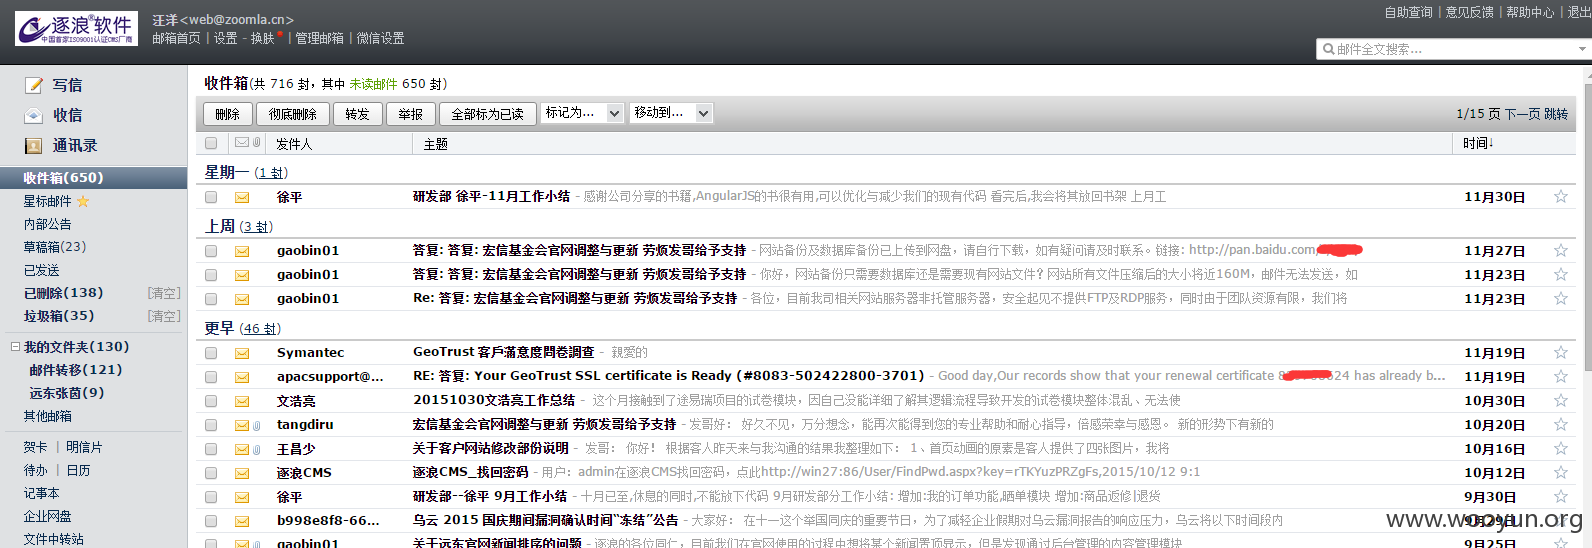Open the 管理邮箱 menu item
The height and width of the screenshot is (548, 1592).
click(x=319, y=38)
